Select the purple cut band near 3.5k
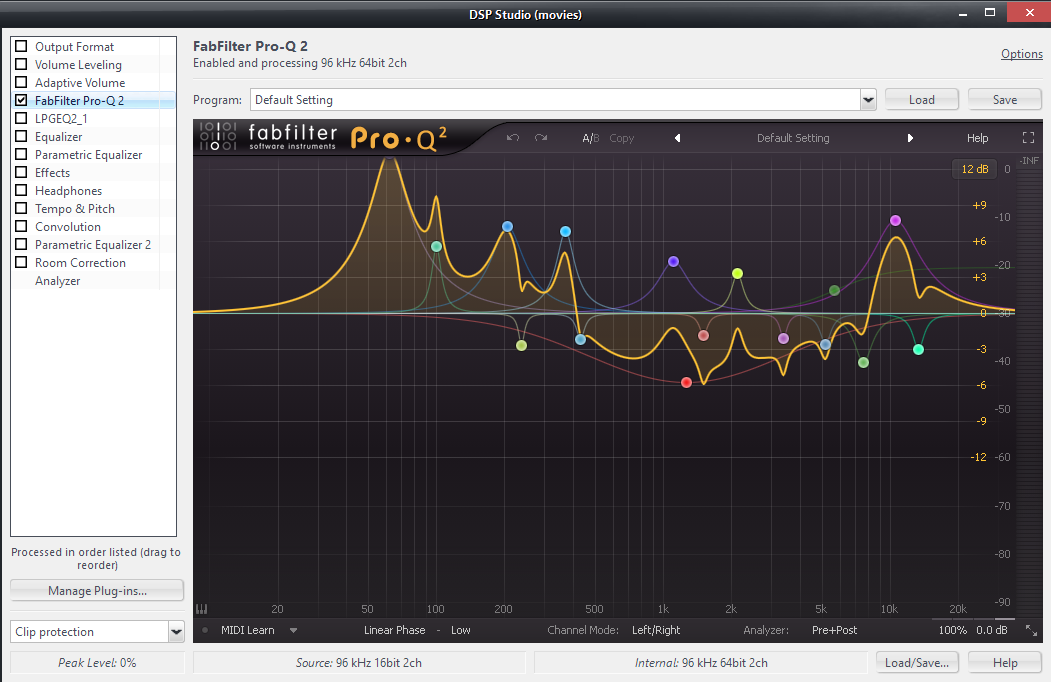Image resolution: width=1051 pixels, height=682 pixels. [x=784, y=339]
